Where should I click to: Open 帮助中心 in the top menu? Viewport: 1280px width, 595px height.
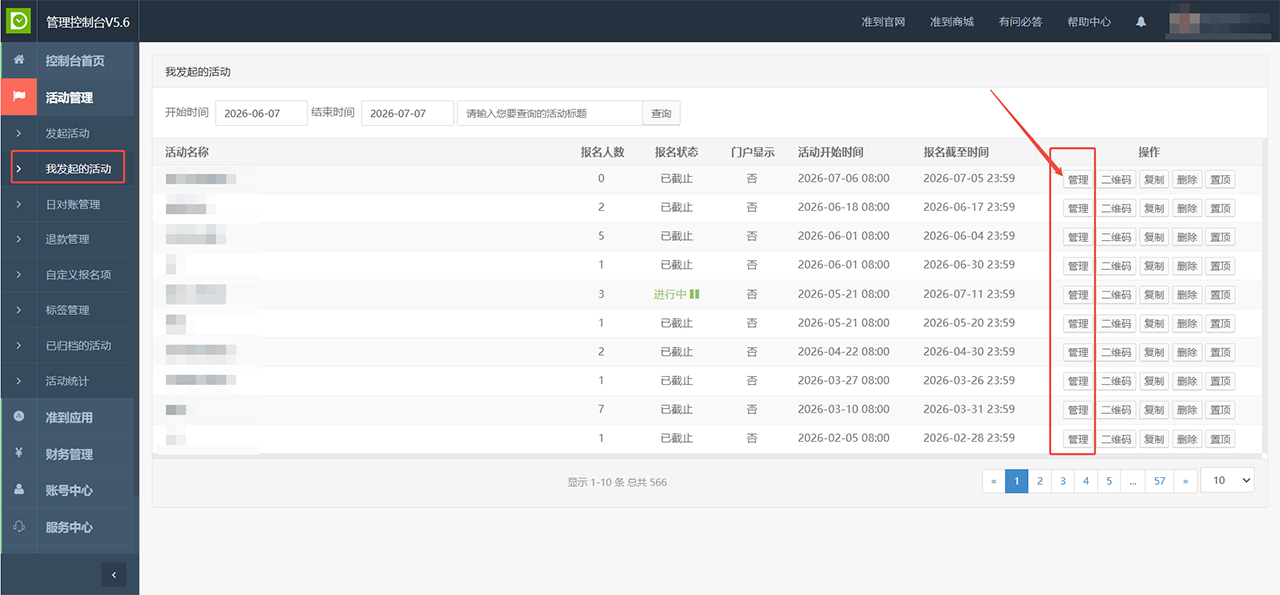1089,21
